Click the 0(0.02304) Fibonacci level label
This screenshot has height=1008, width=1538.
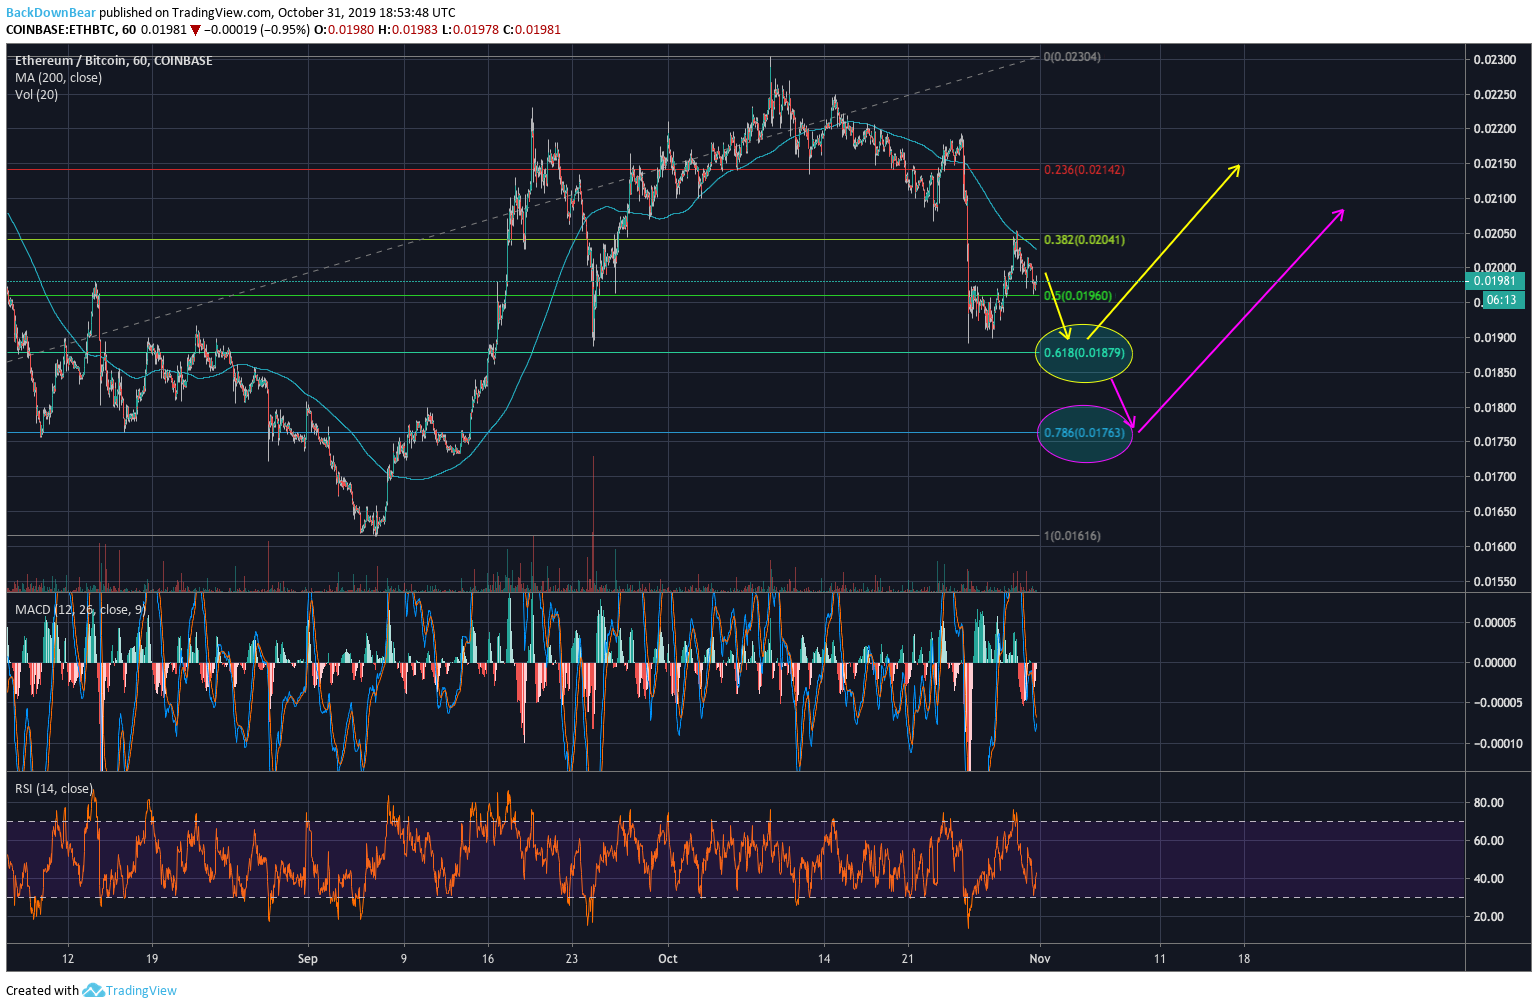[1072, 57]
